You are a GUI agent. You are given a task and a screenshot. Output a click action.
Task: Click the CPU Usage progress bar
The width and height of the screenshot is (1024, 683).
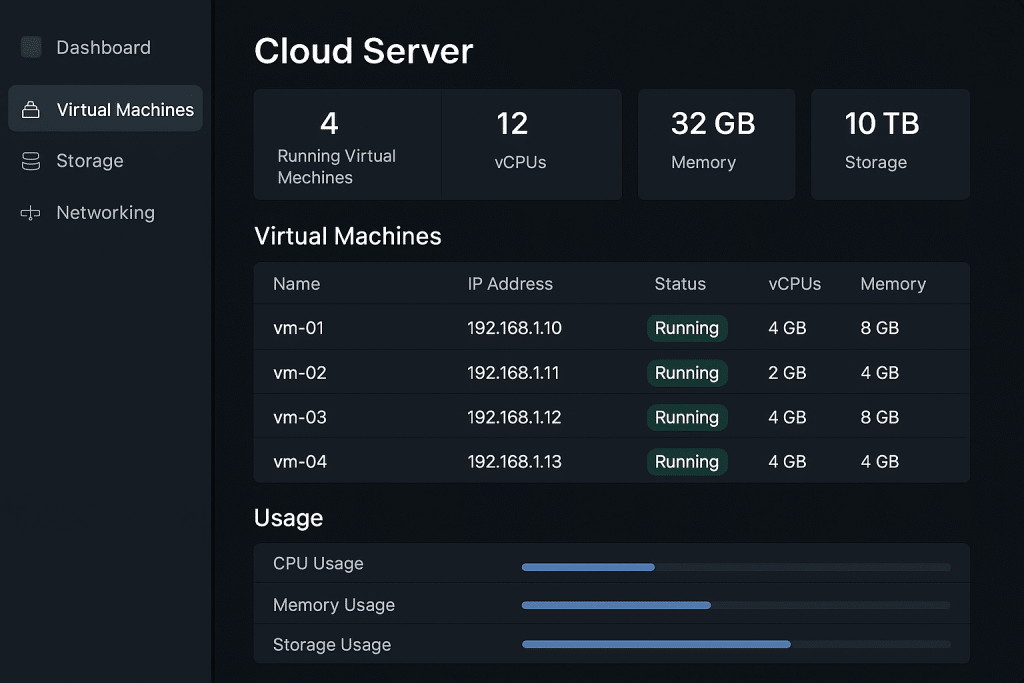(735, 567)
